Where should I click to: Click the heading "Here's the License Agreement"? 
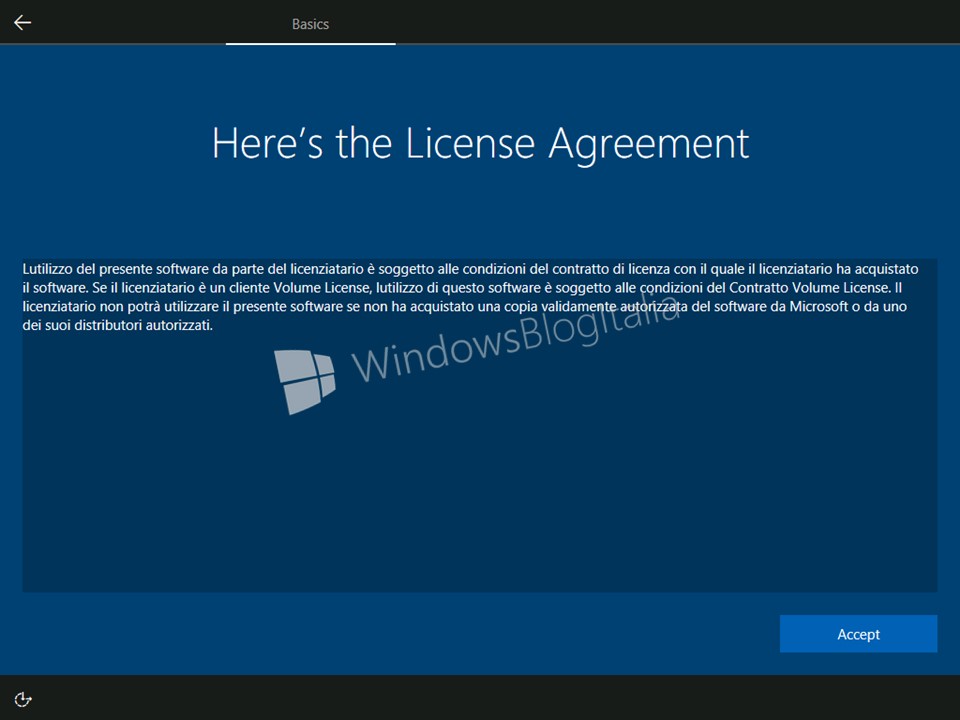click(x=480, y=144)
